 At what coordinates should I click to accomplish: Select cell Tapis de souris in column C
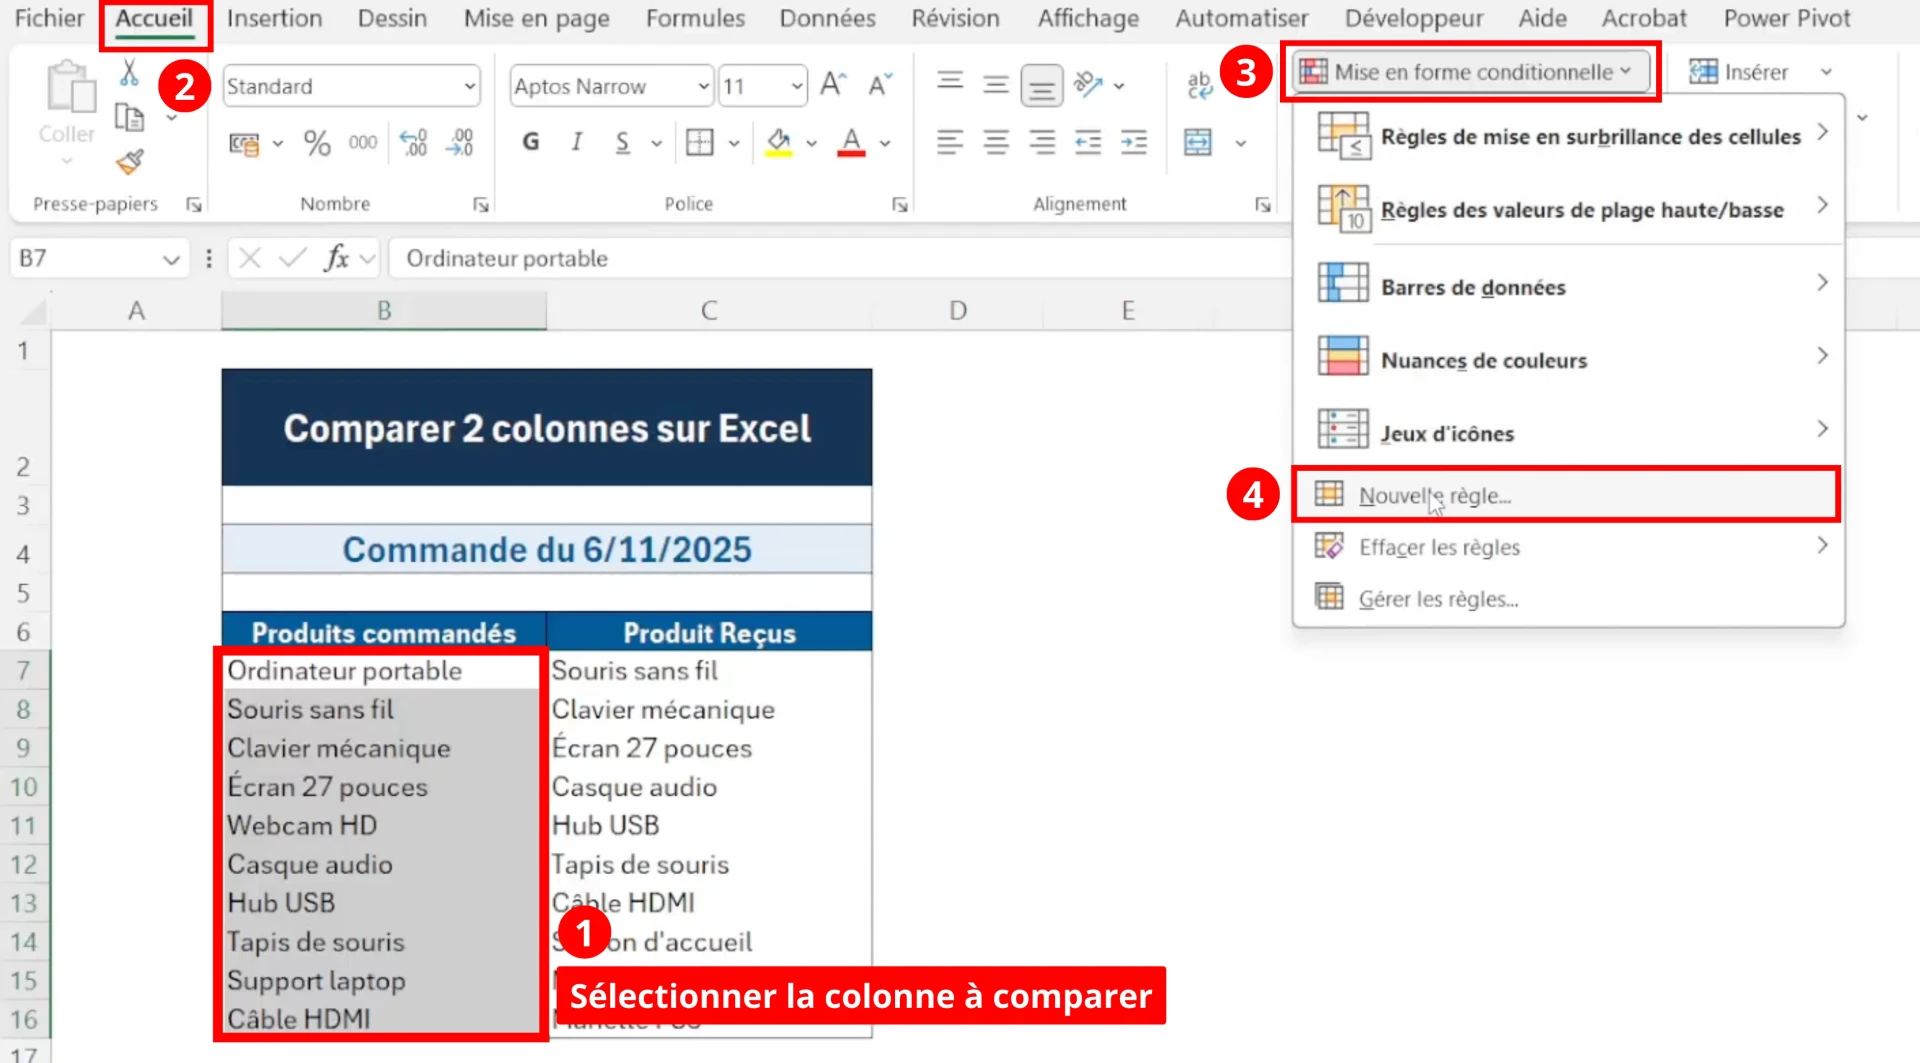pyautogui.click(x=709, y=864)
